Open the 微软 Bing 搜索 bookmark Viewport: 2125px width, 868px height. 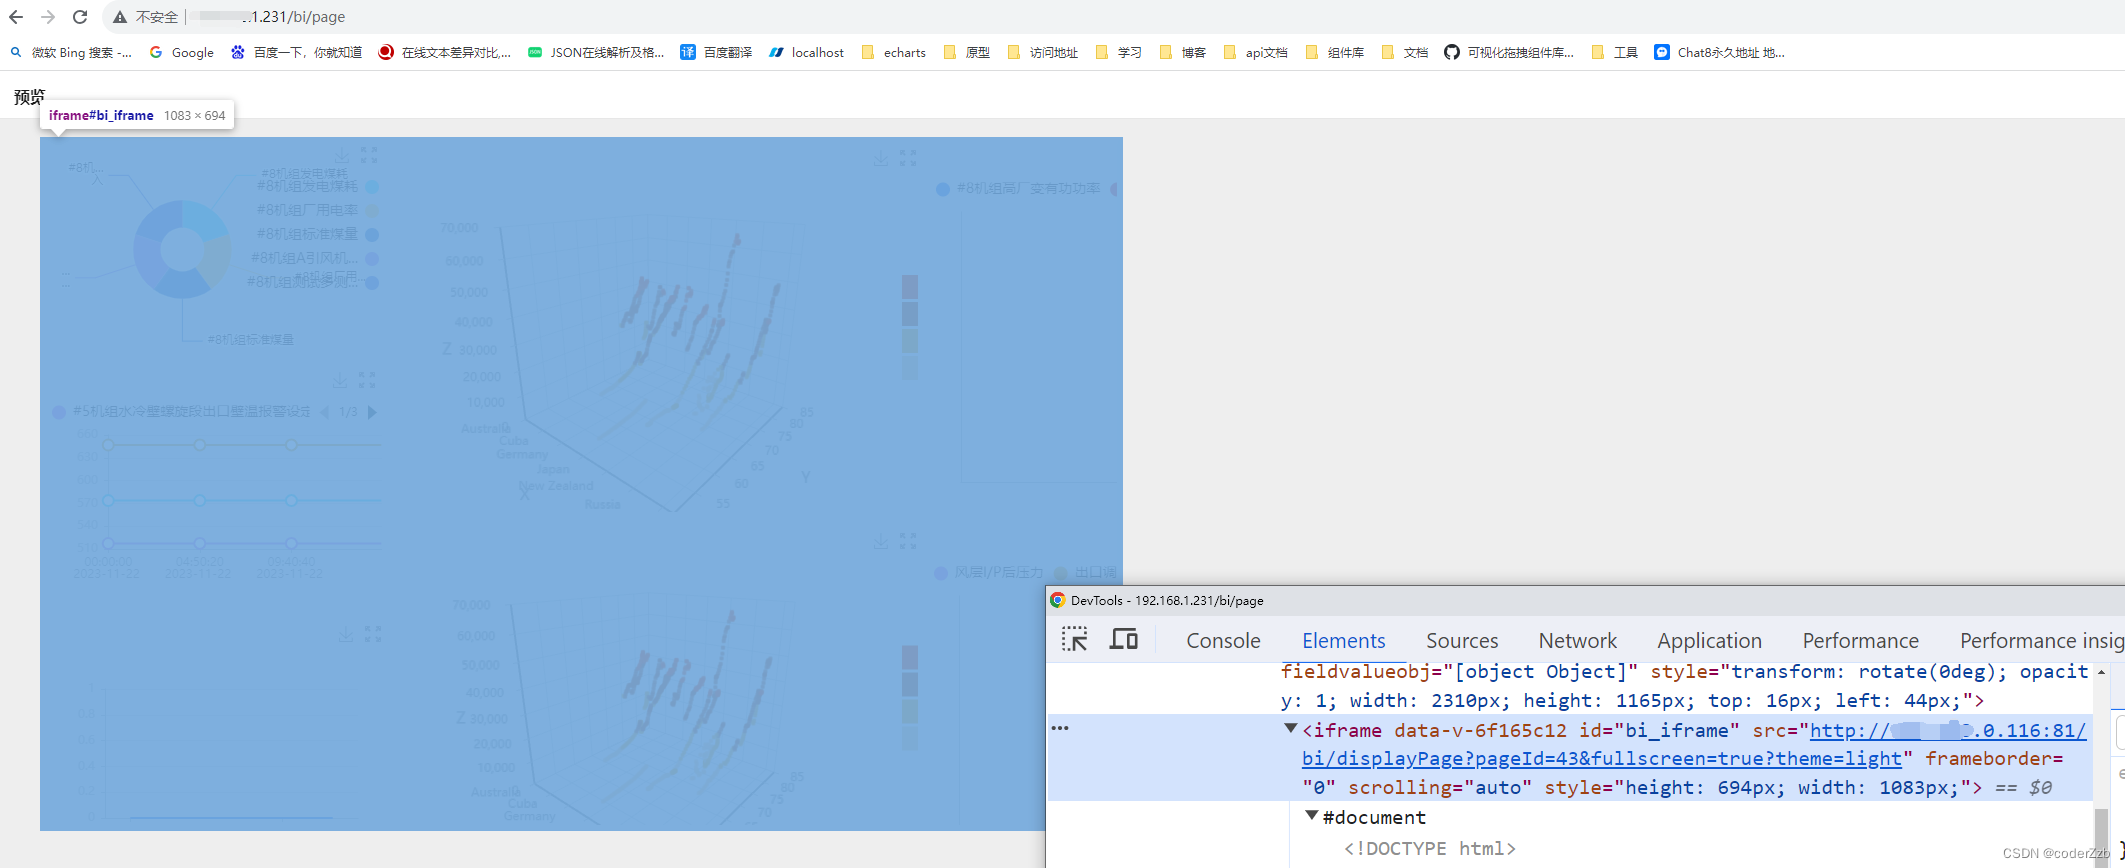(71, 52)
